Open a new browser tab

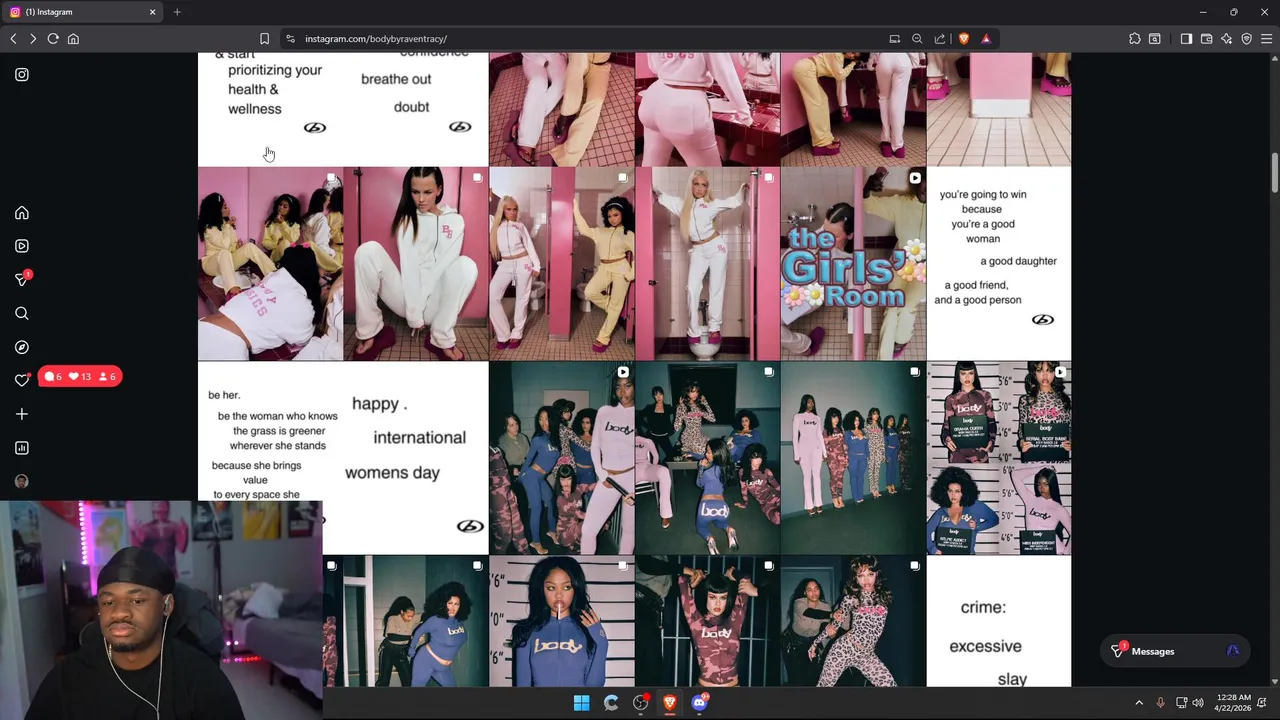pos(177,12)
